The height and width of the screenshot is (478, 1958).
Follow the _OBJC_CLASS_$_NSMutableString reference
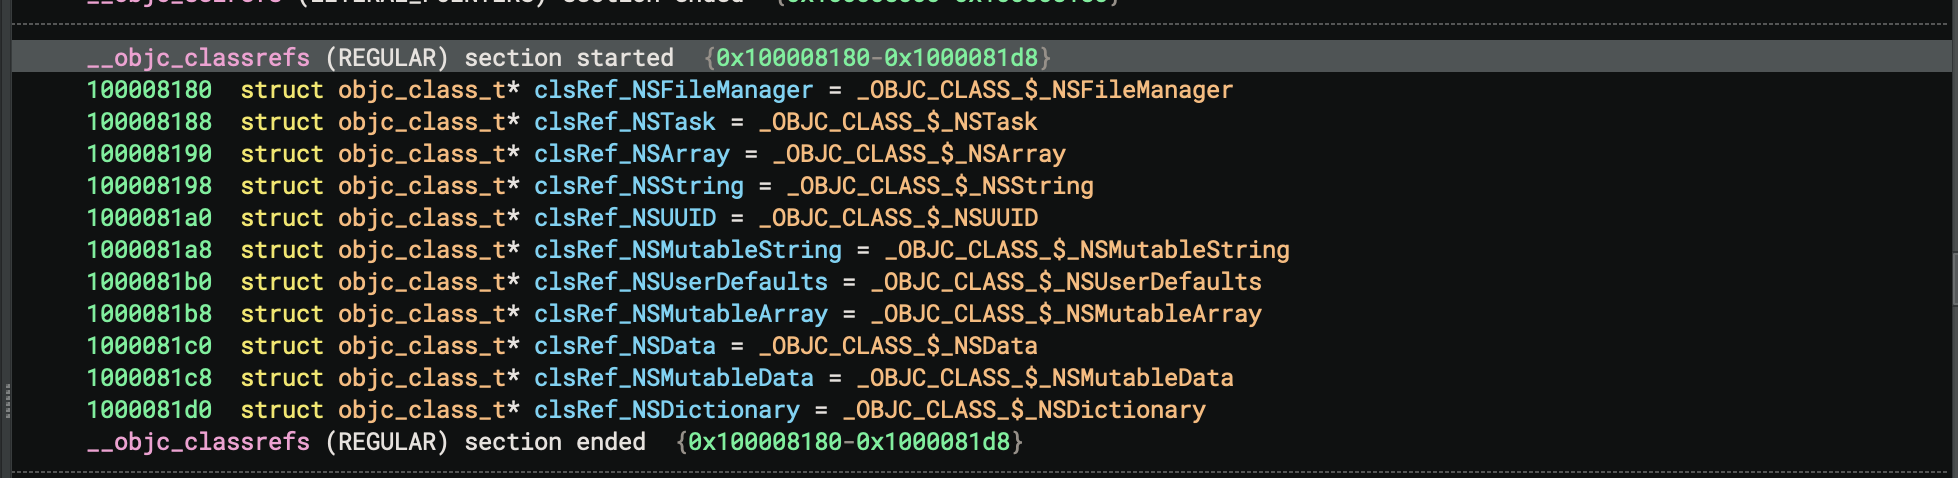point(1087,250)
